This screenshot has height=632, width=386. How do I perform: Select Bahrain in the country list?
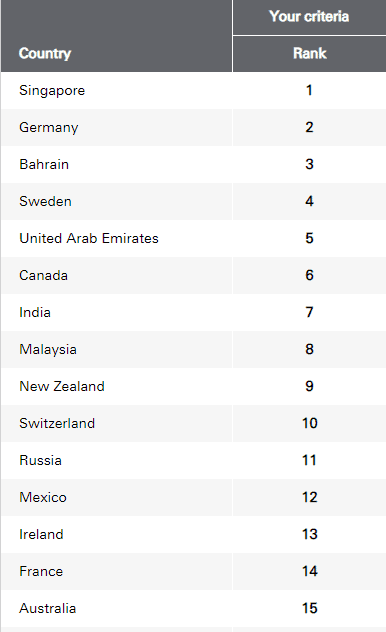coord(44,164)
